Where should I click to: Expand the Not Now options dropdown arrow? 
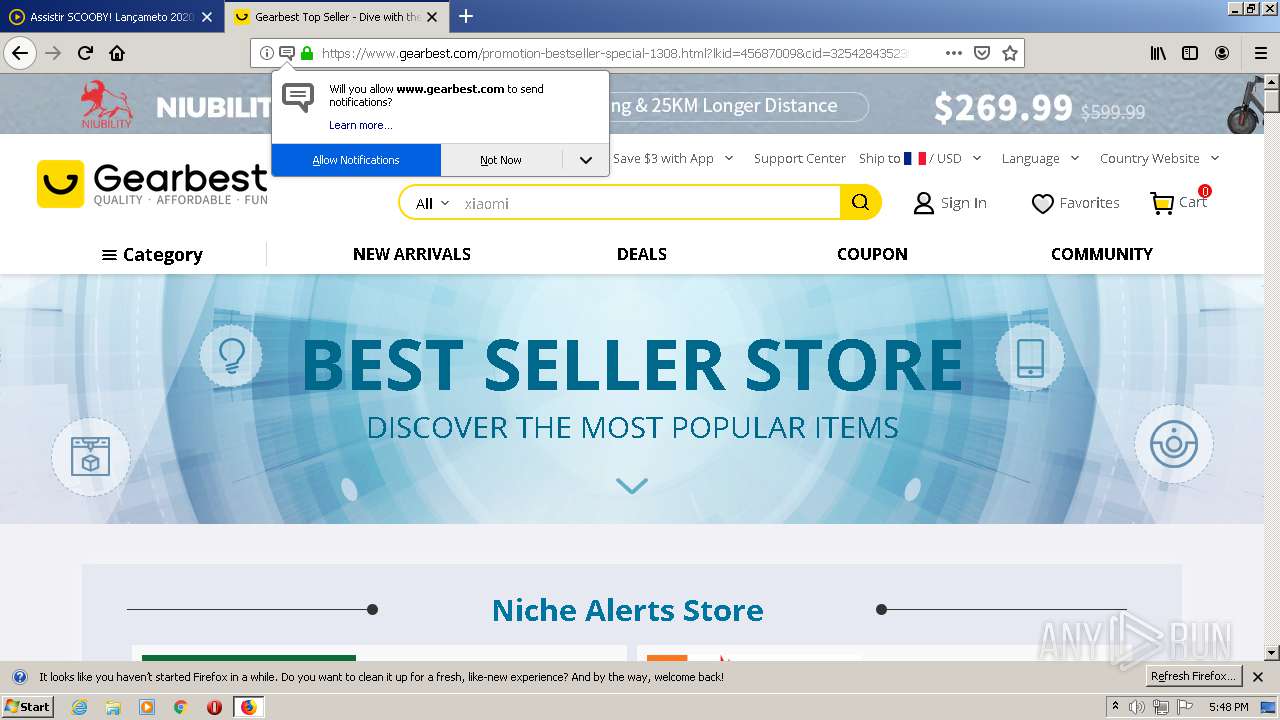pos(586,160)
